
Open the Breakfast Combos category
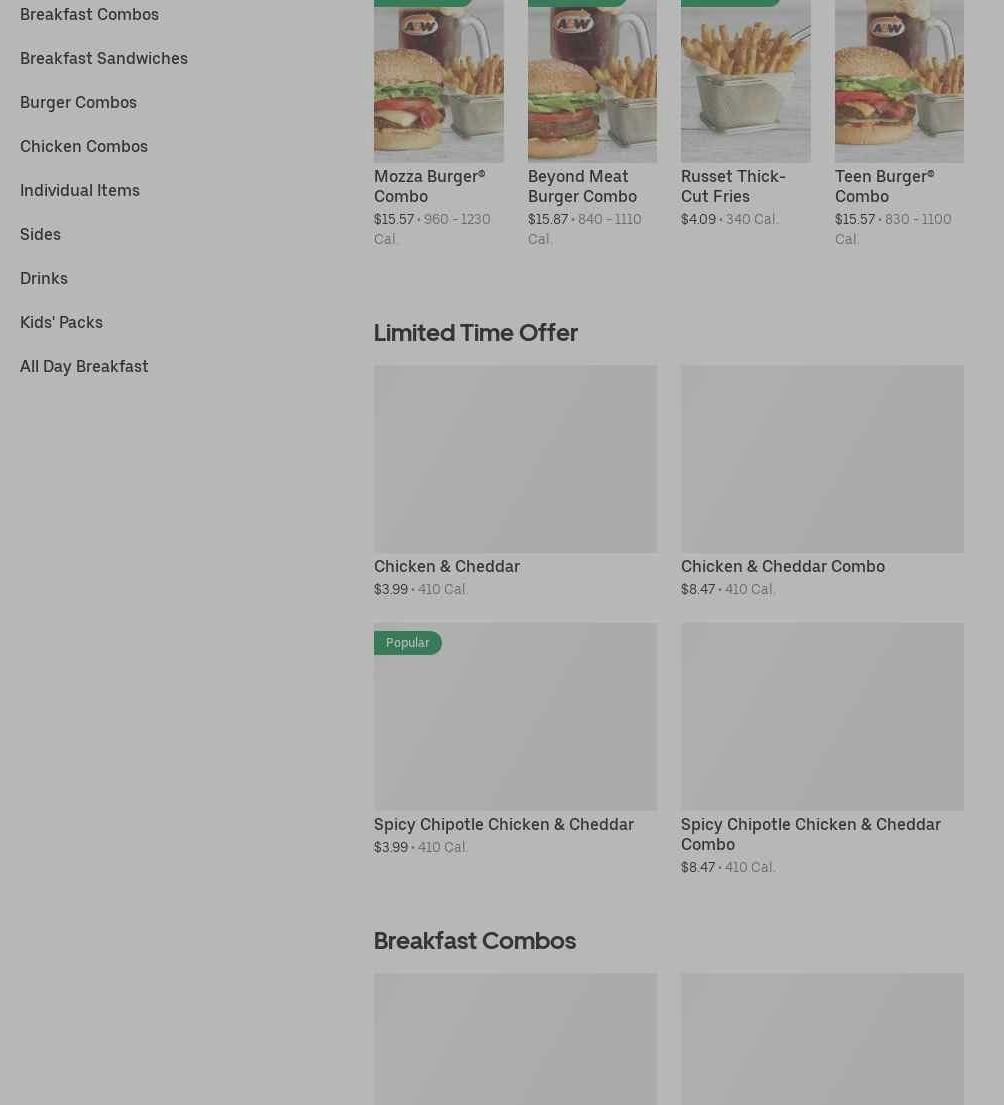(89, 14)
